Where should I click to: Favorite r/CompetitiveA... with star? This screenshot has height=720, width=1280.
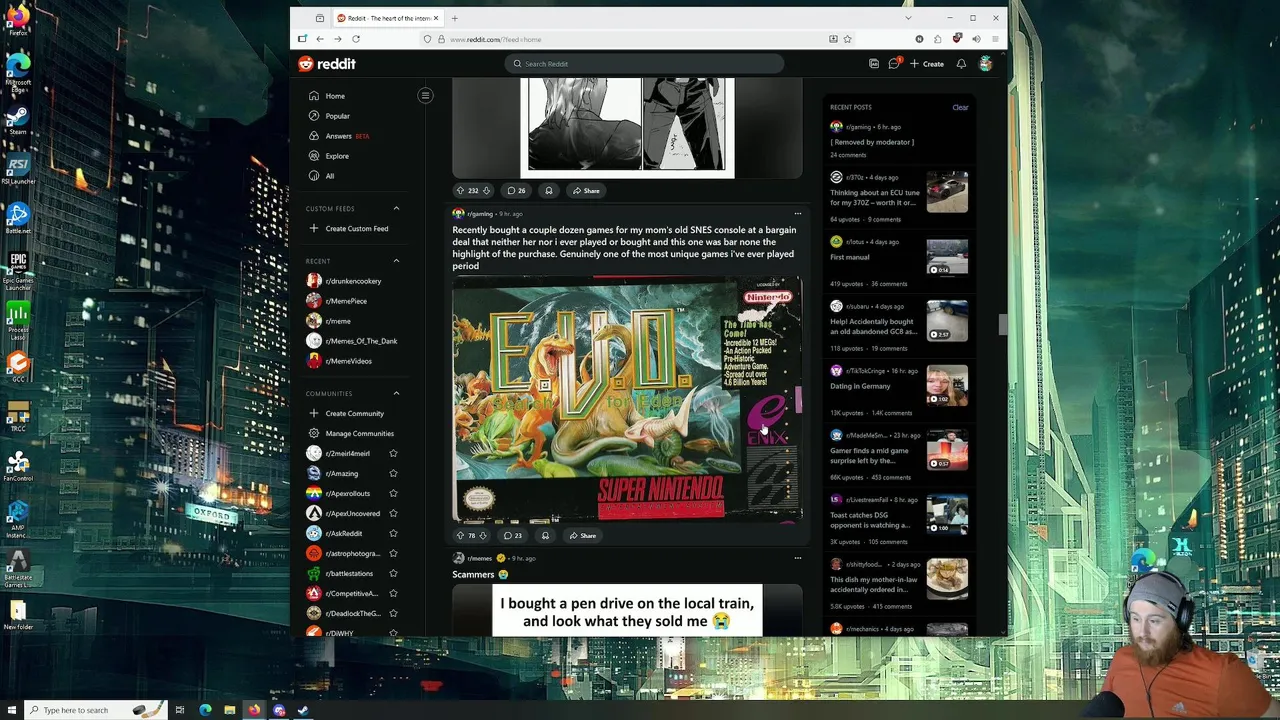393,593
